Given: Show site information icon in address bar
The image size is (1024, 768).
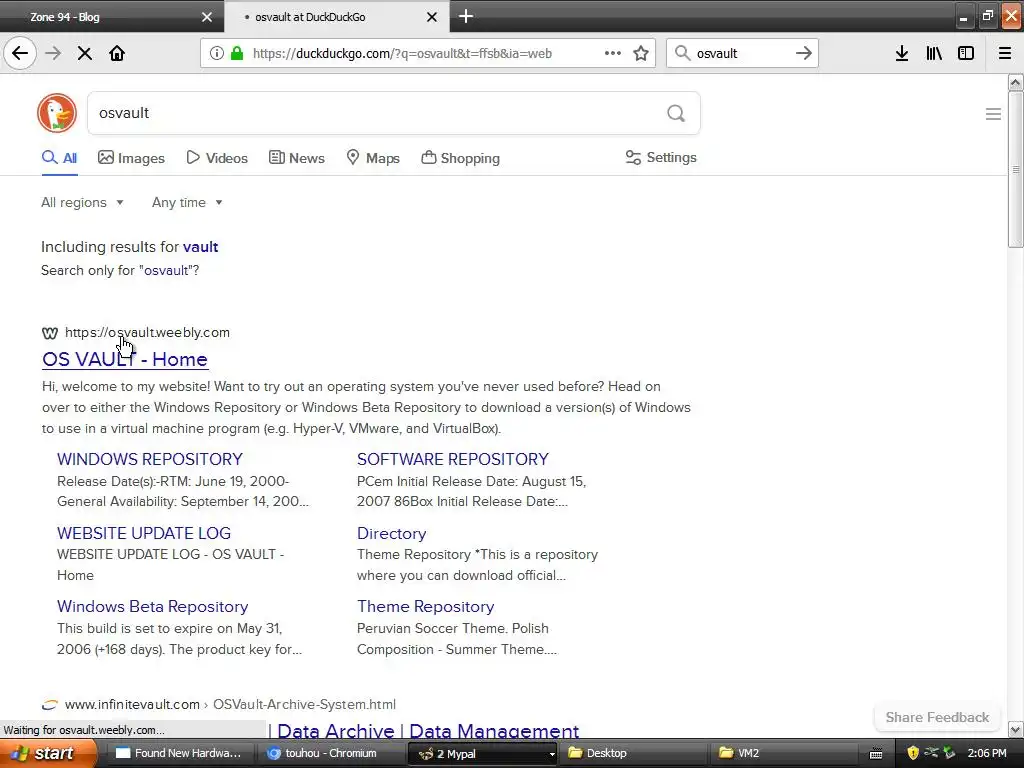Looking at the screenshot, I should coord(217,53).
